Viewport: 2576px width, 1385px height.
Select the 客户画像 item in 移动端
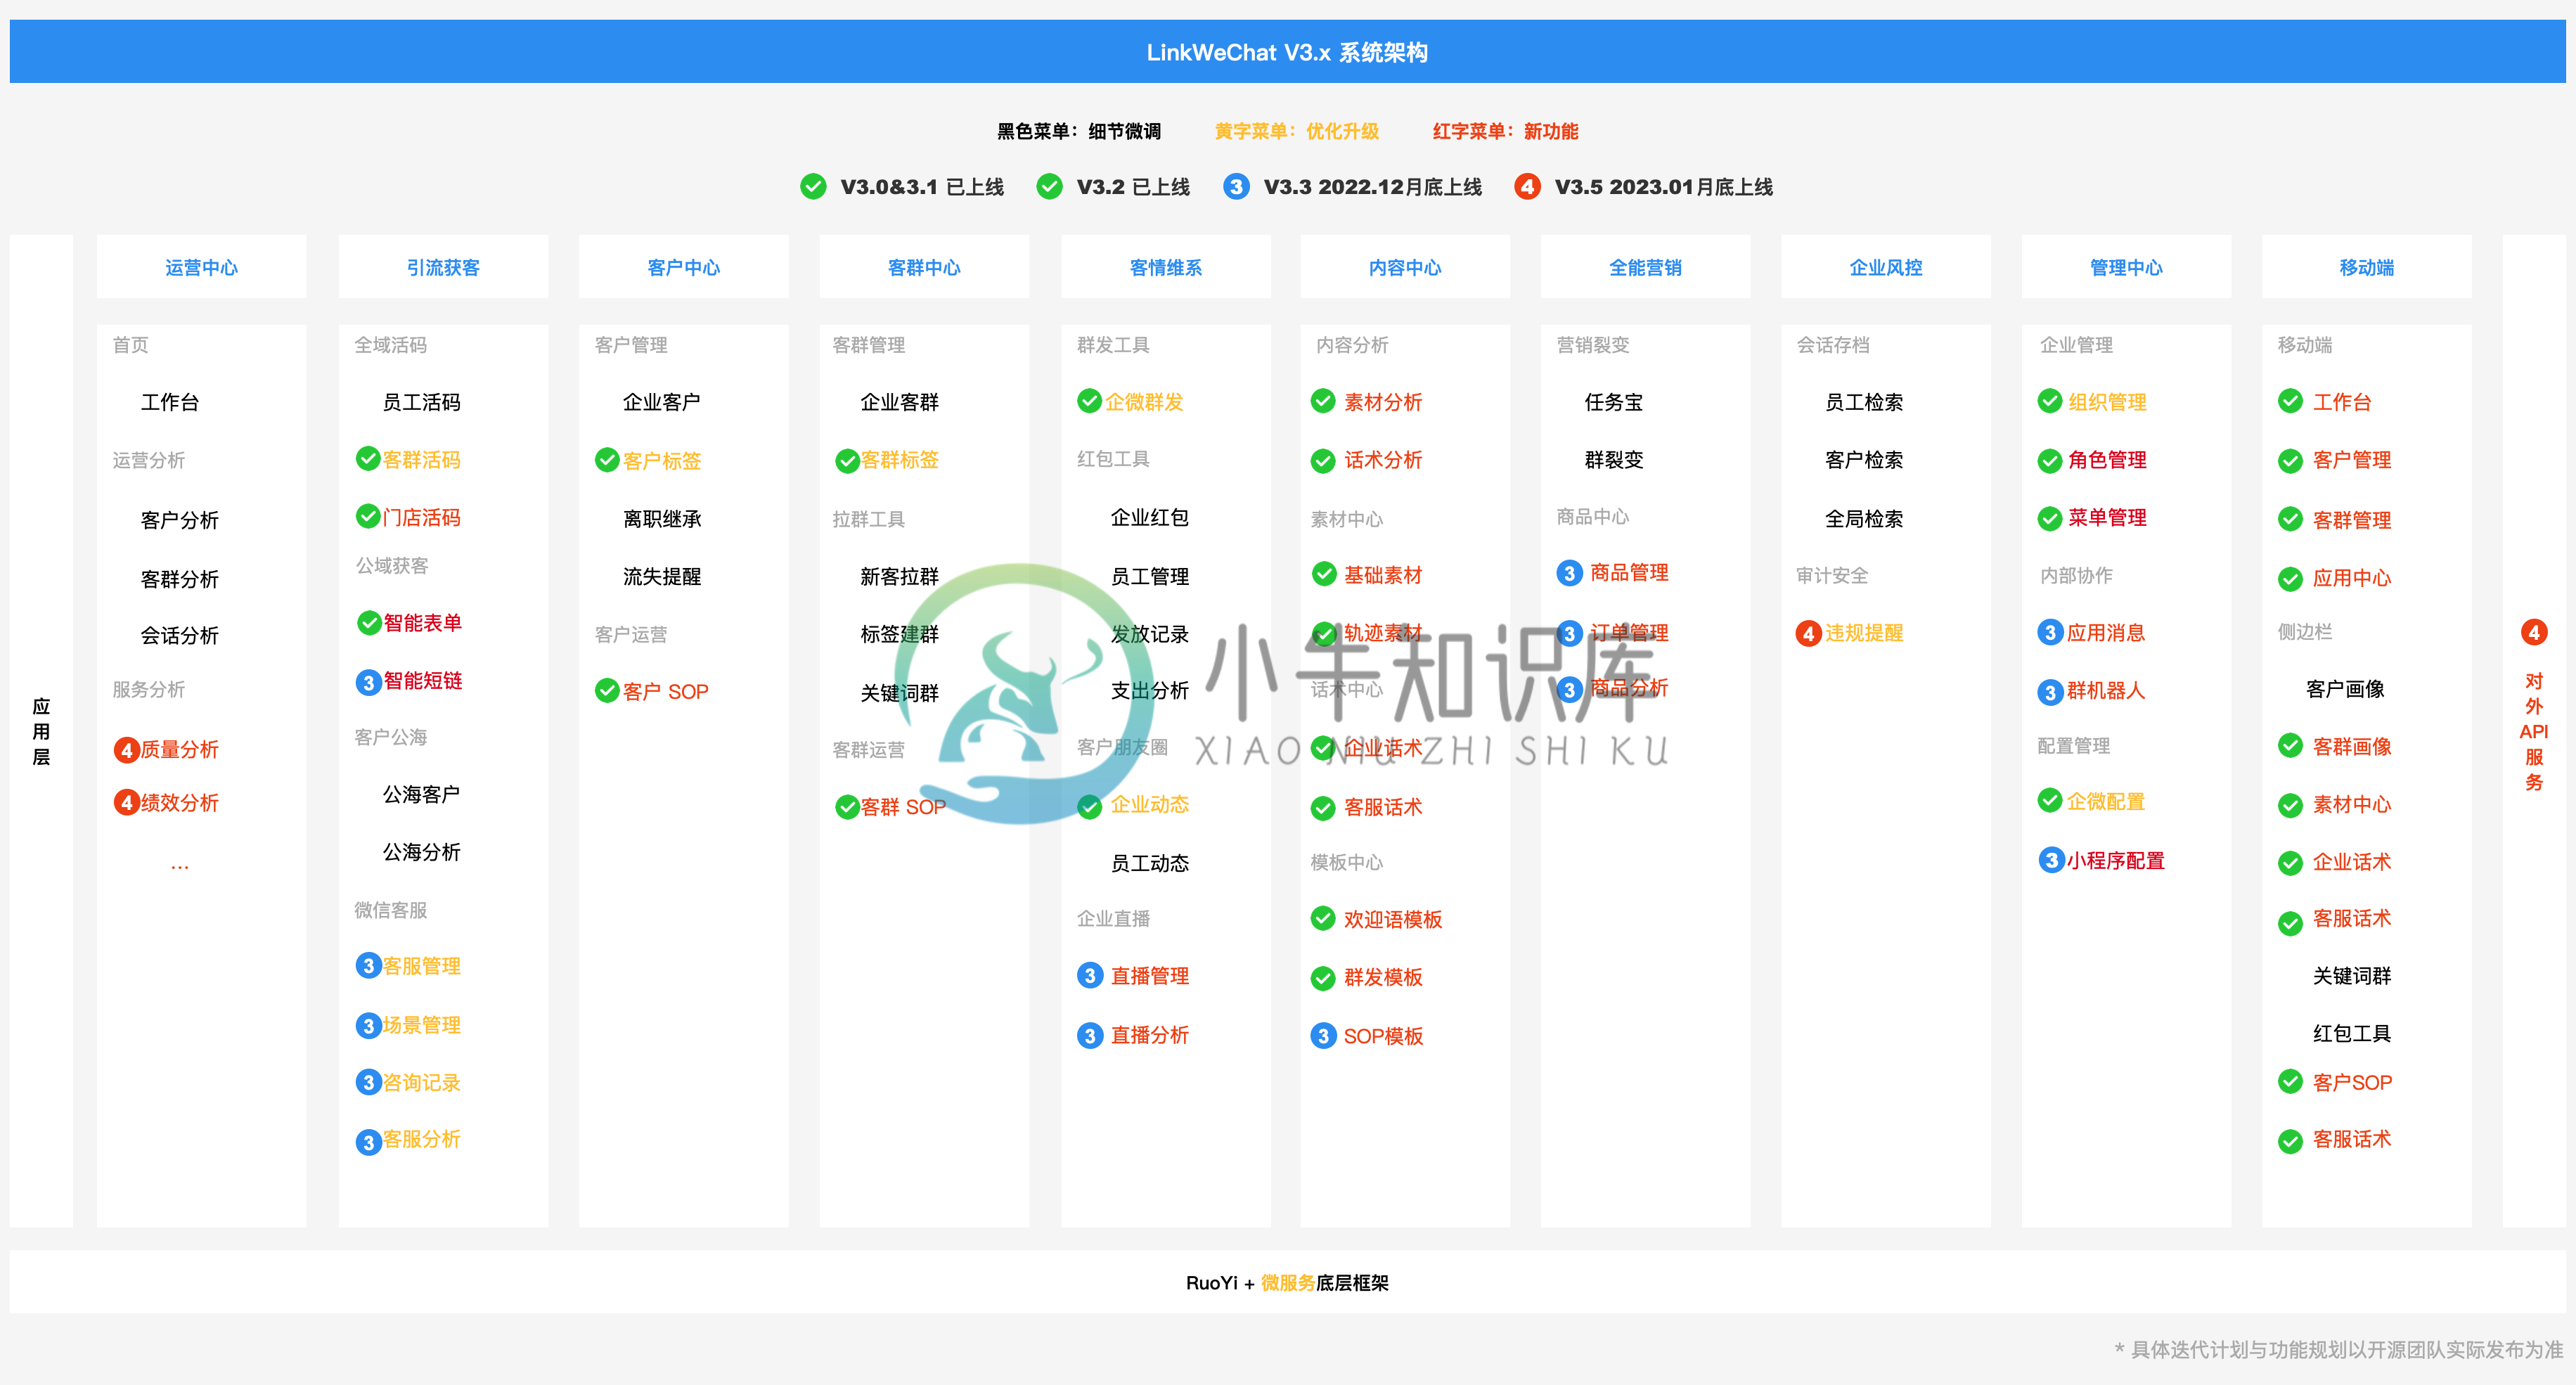click(2345, 689)
